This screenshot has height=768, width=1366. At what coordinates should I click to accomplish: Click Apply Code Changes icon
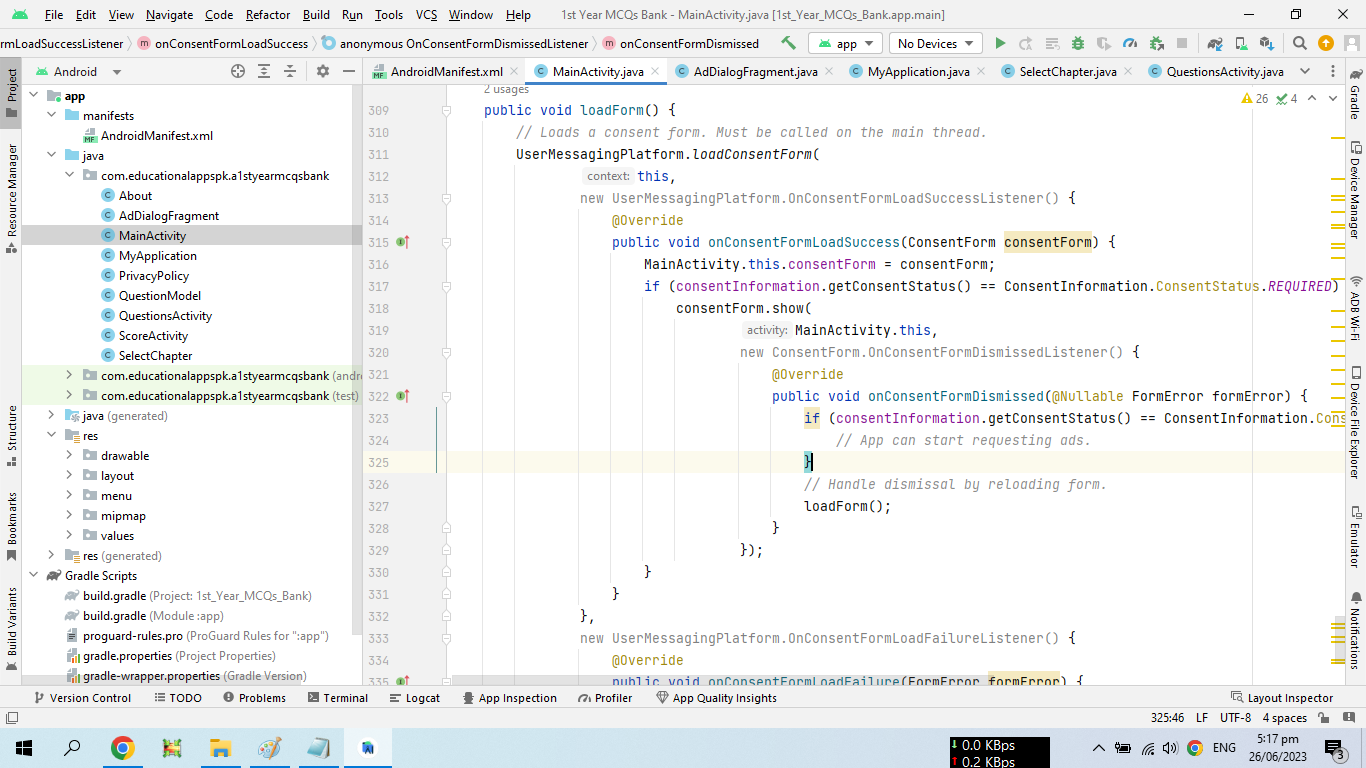pos(1052,43)
